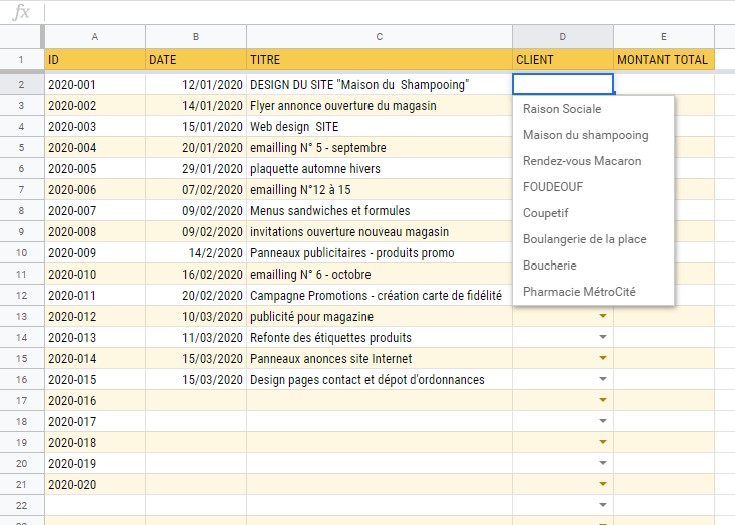Select column B header
This screenshot has width=735, height=525.
point(196,37)
